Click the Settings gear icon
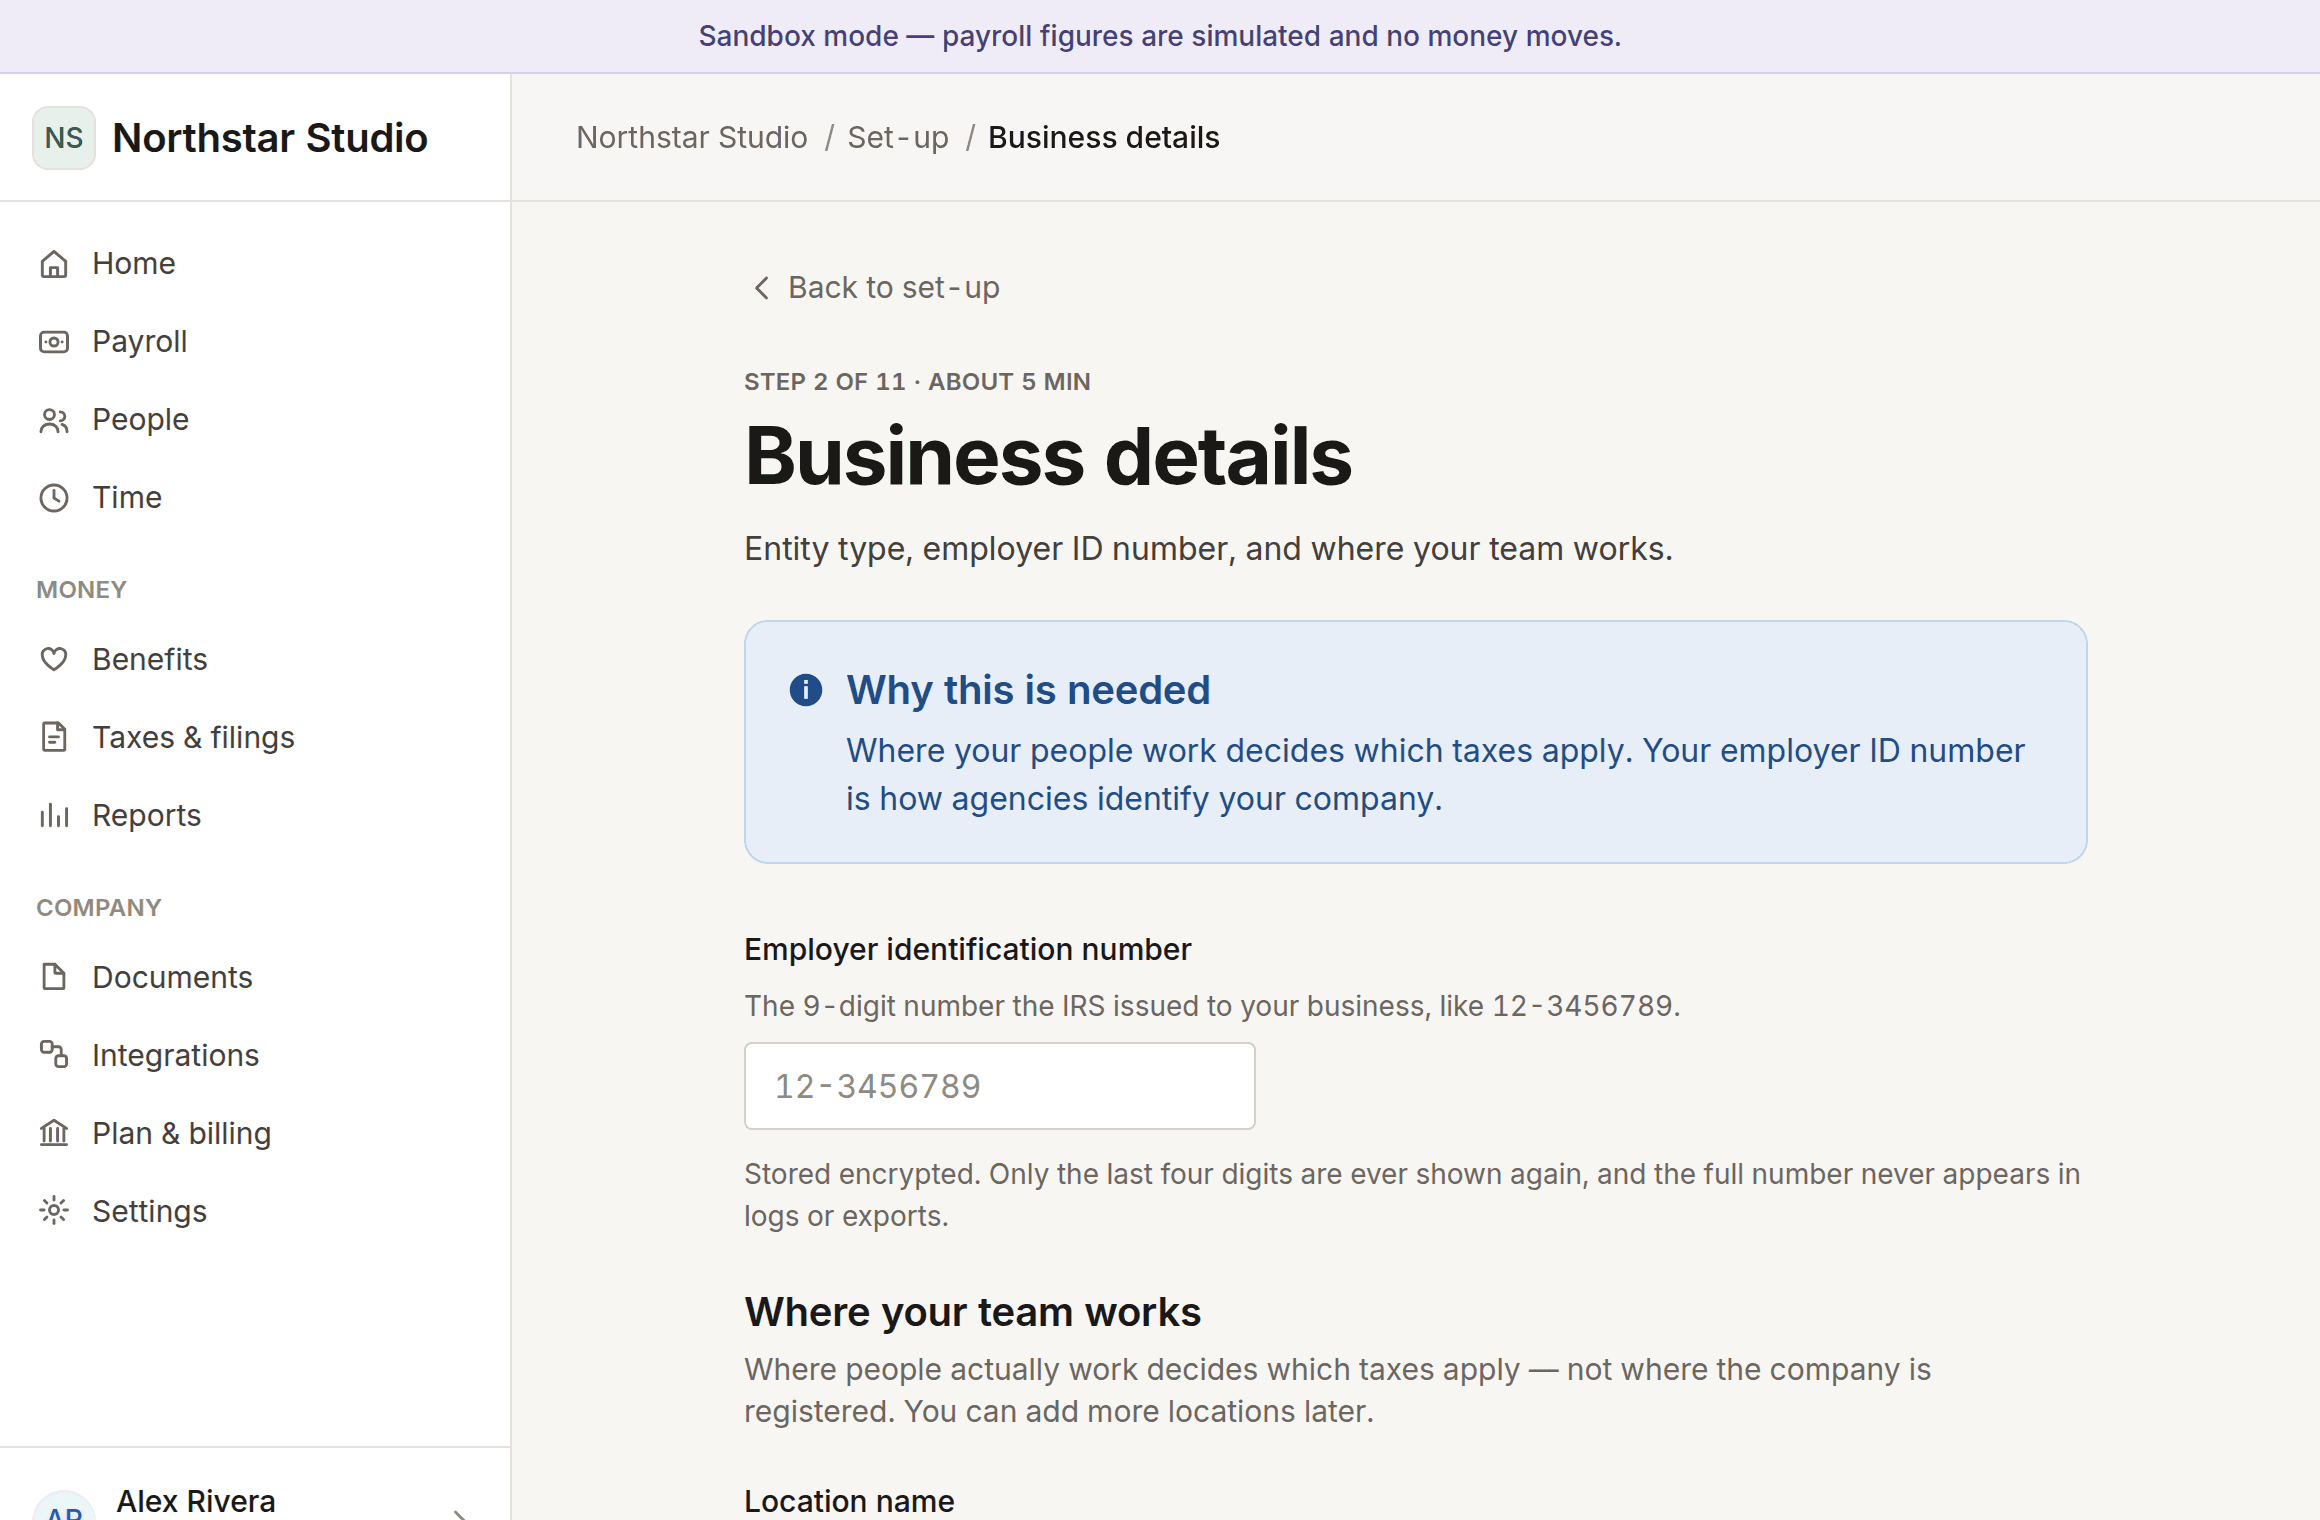2320x1520 pixels. [x=54, y=1212]
